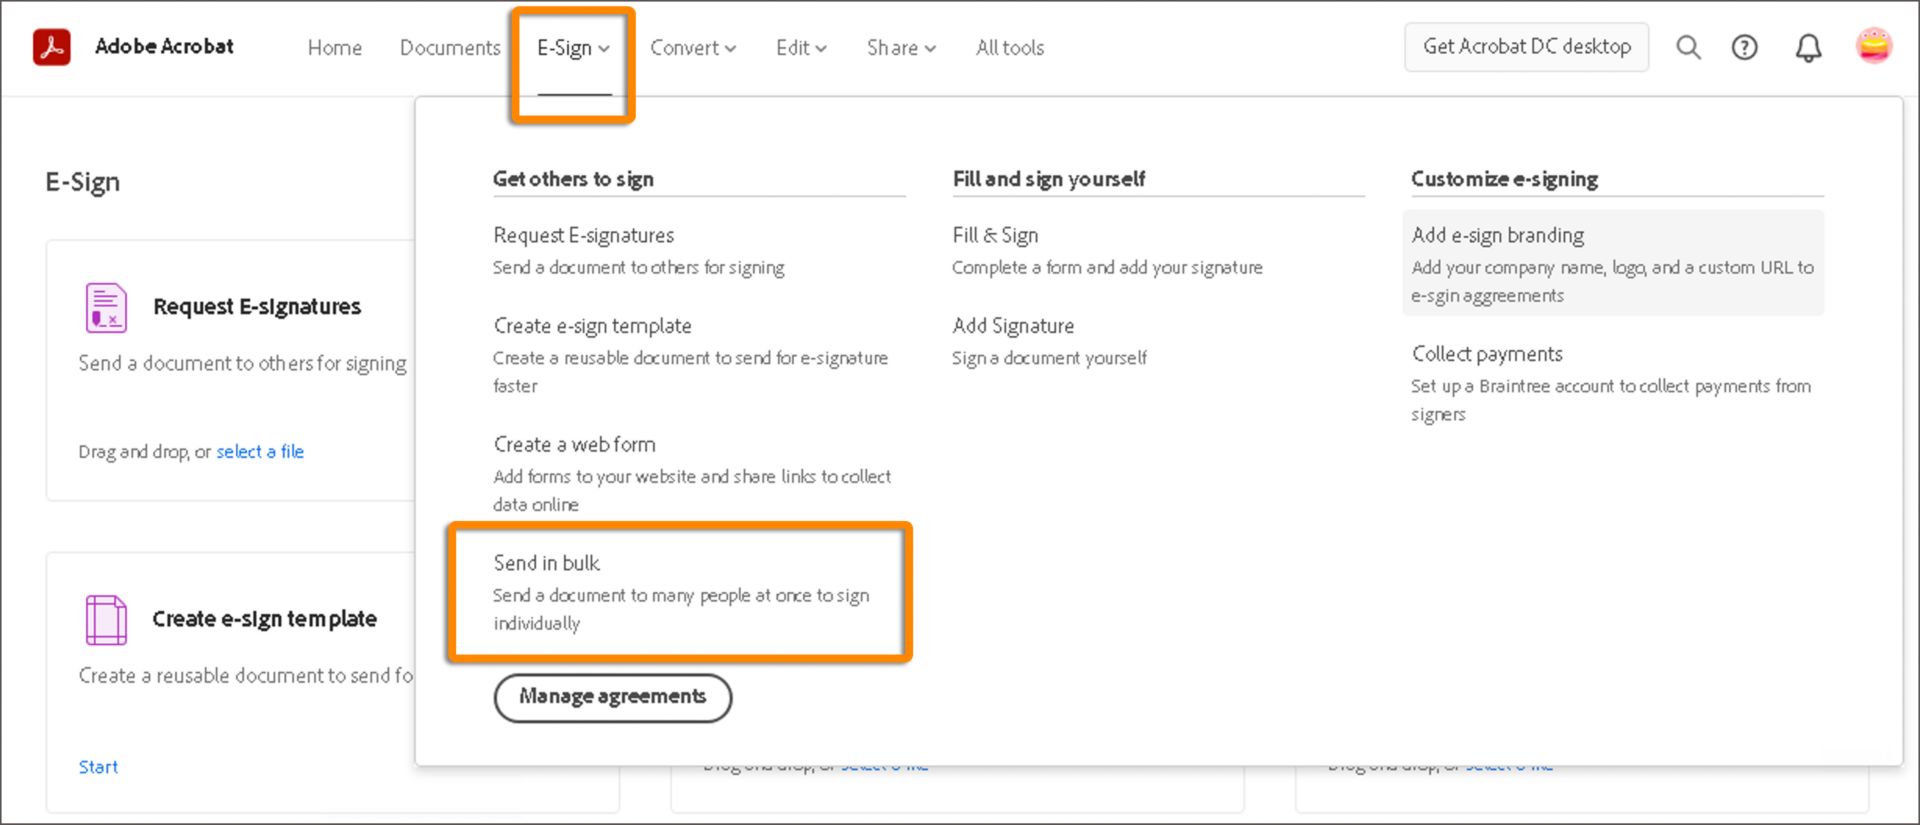Expand the E-Sign dropdown menu
Screen dimensions: 1920x825
573,48
